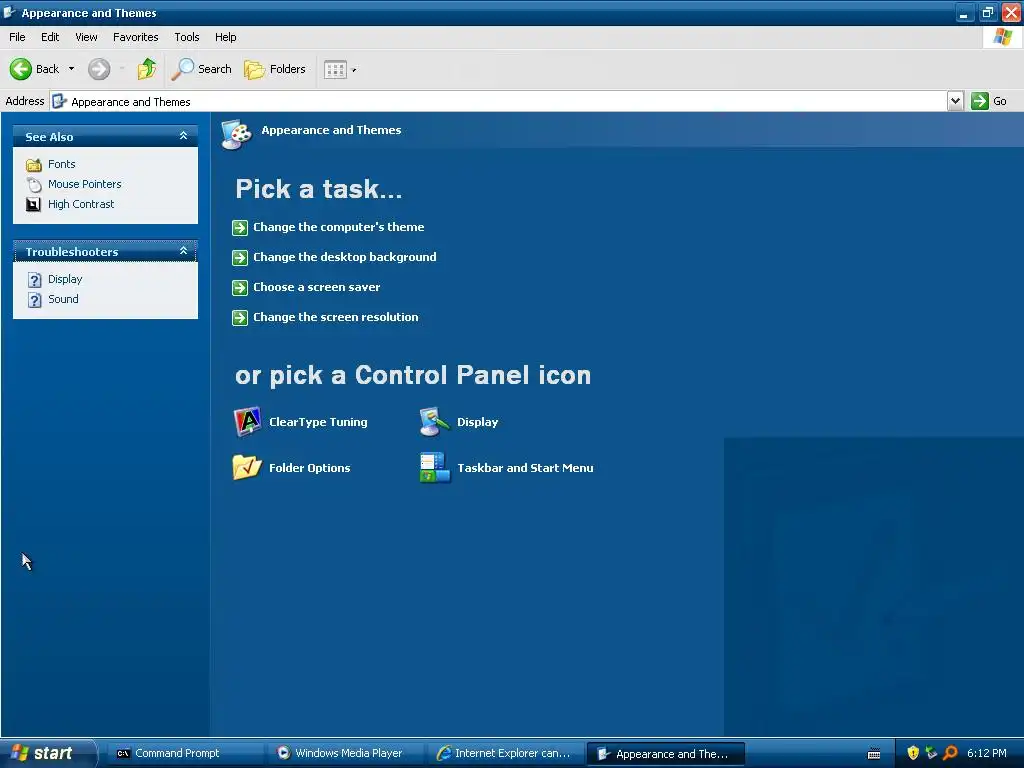1024x768 pixels.
Task: Click the Start button
Action: coord(48,753)
